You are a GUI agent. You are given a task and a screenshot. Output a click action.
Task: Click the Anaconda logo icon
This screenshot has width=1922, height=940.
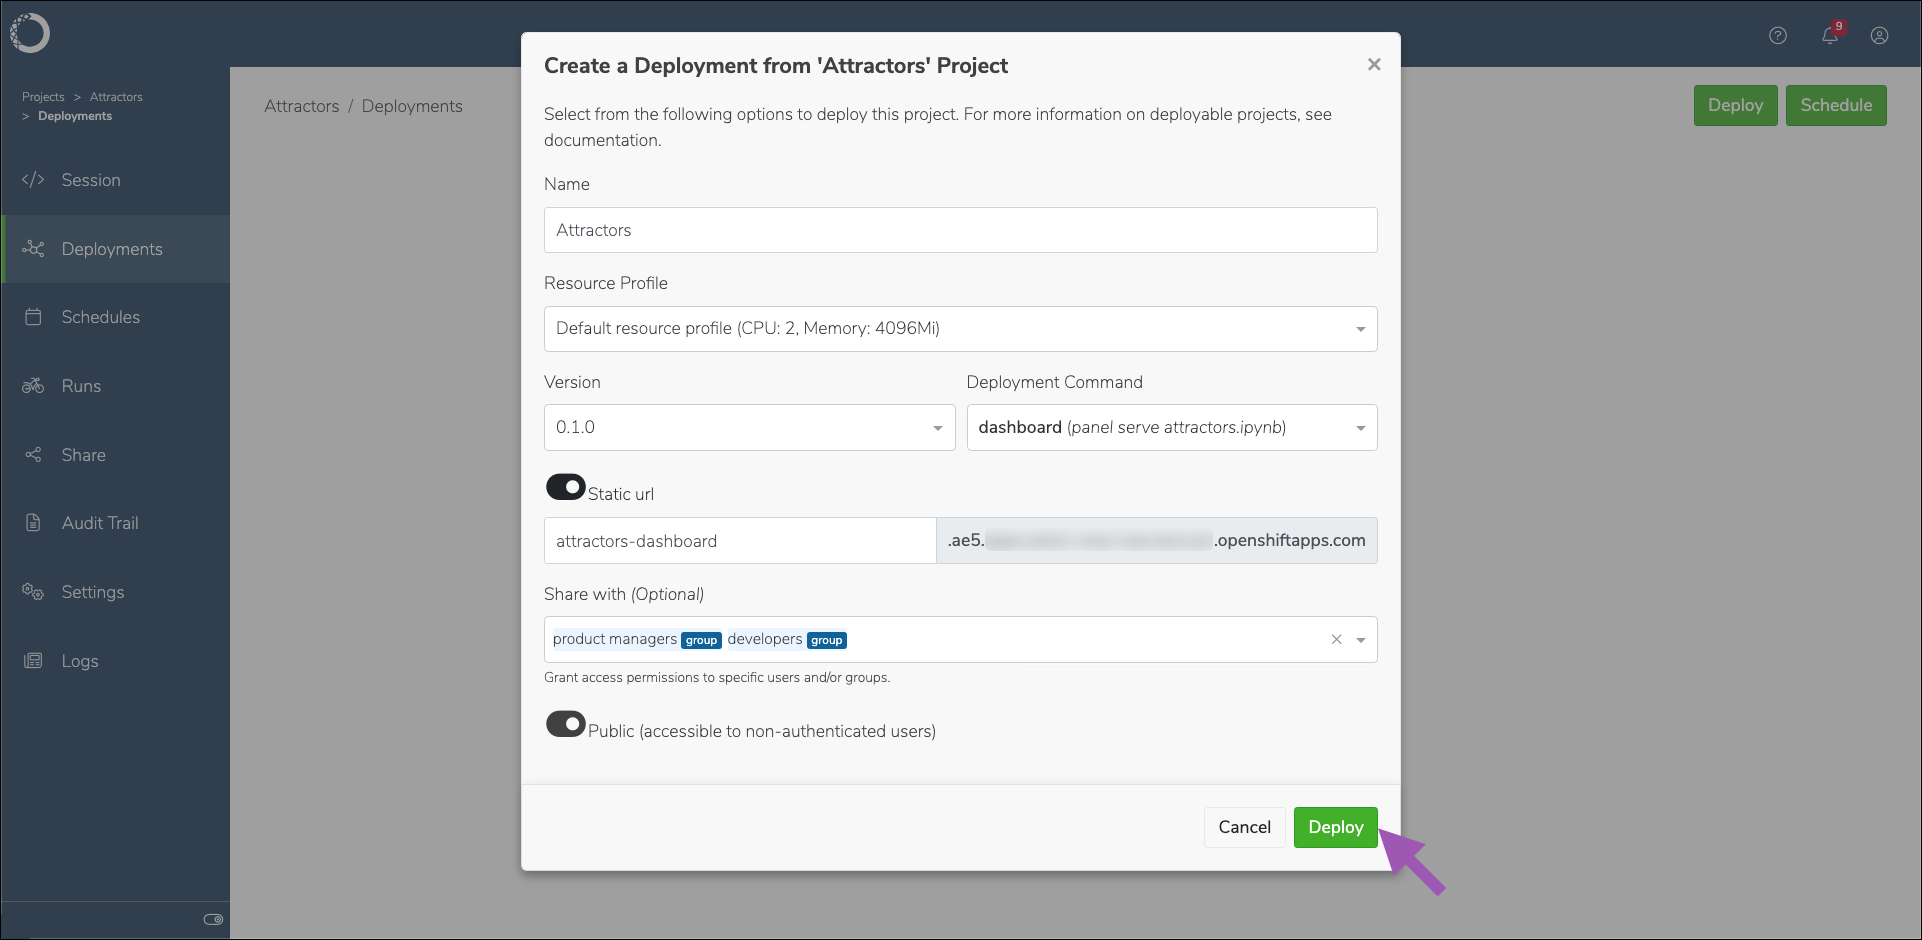click(x=30, y=33)
